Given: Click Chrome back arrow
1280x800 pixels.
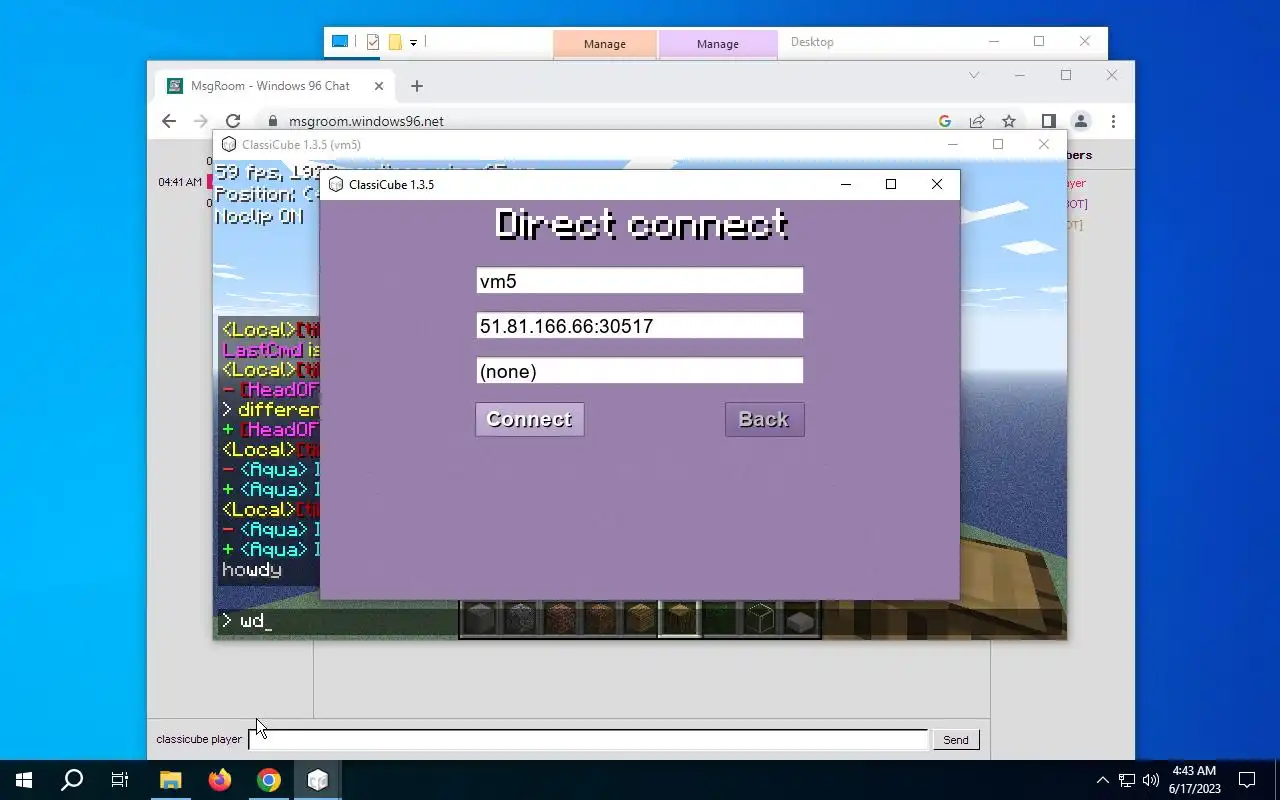Looking at the screenshot, I should pyautogui.click(x=169, y=121).
